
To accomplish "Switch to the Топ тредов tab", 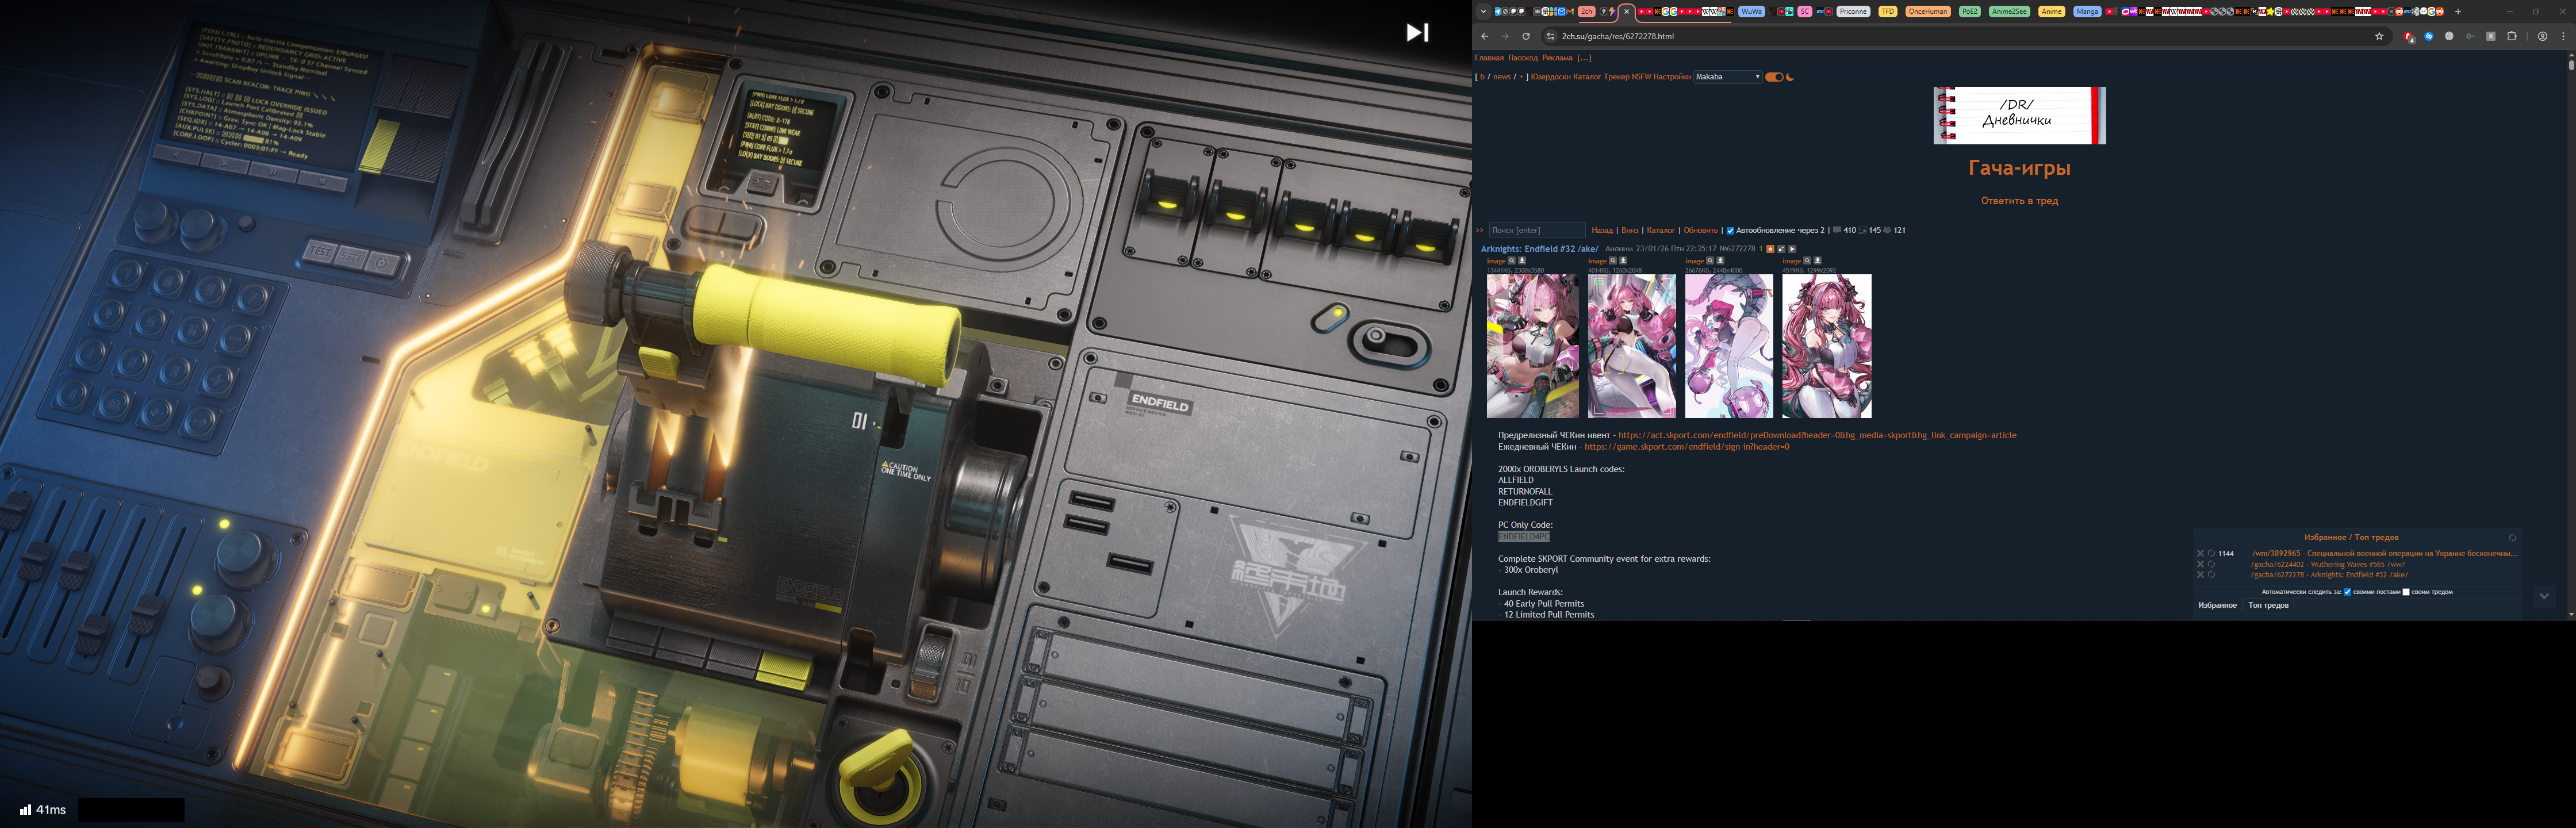I will click(x=2268, y=605).
